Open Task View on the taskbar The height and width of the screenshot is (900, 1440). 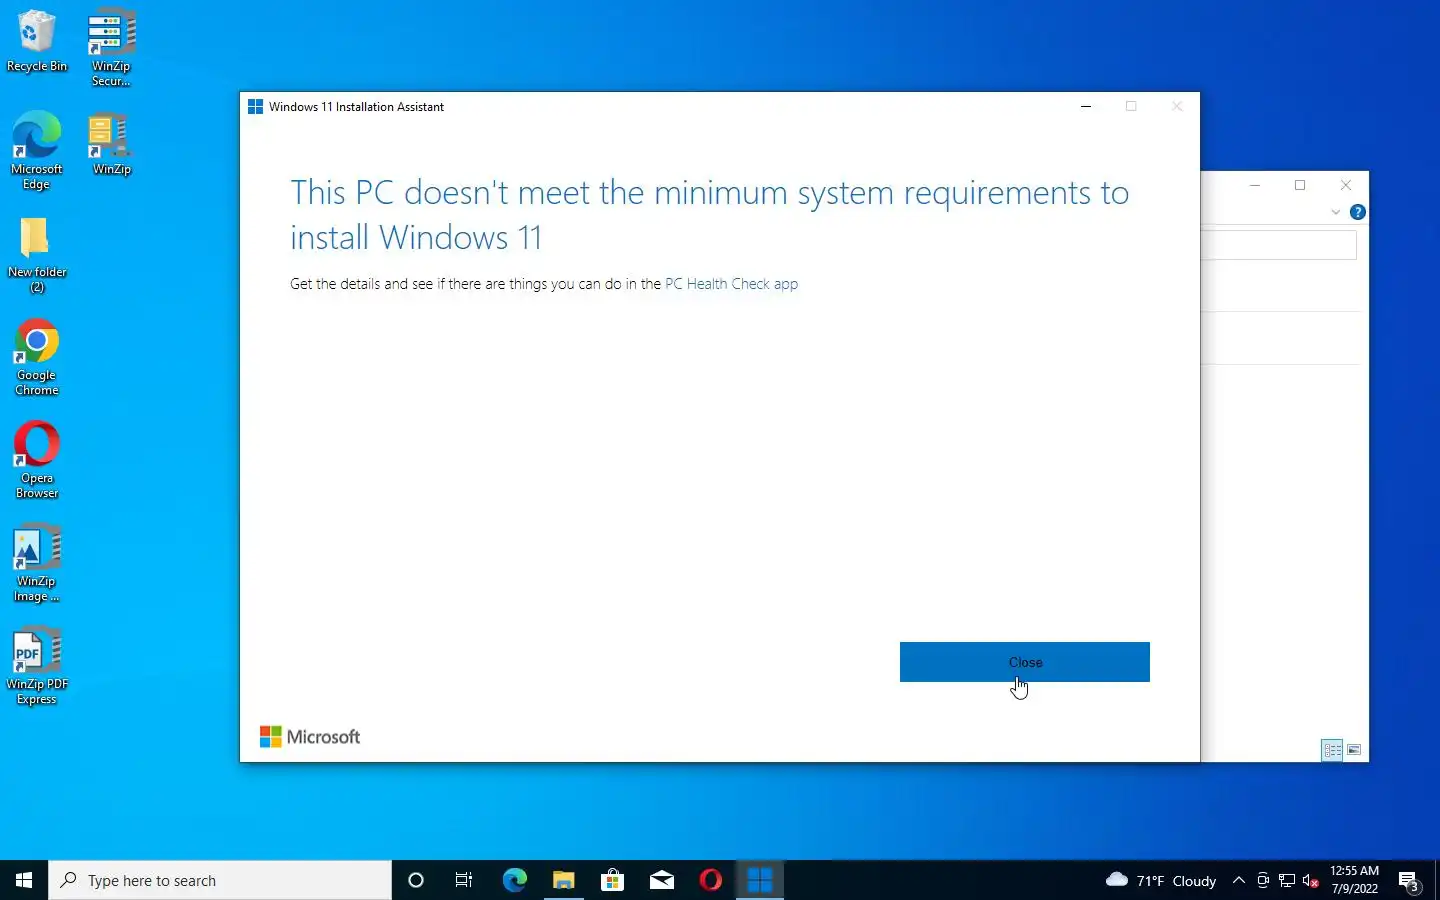(x=464, y=880)
